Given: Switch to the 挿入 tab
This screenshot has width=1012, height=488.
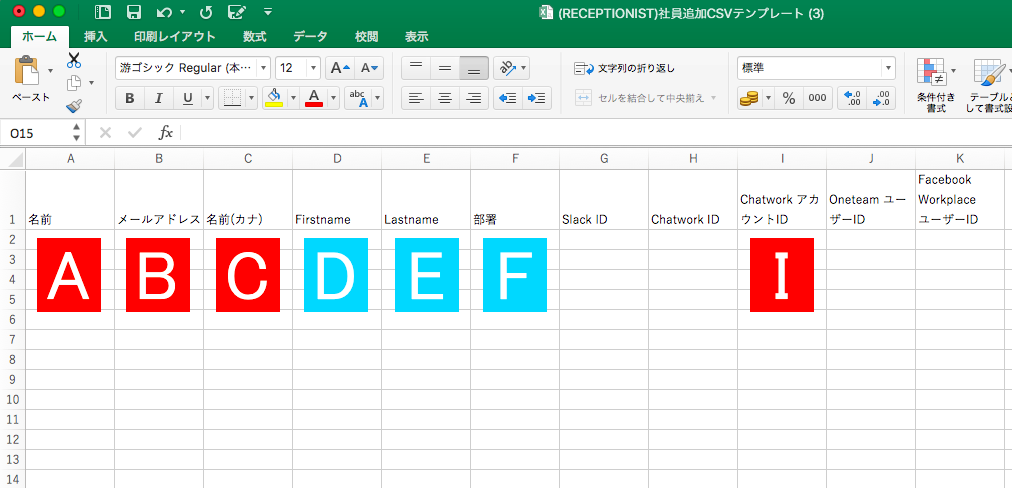Looking at the screenshot, I should point(96,37).
